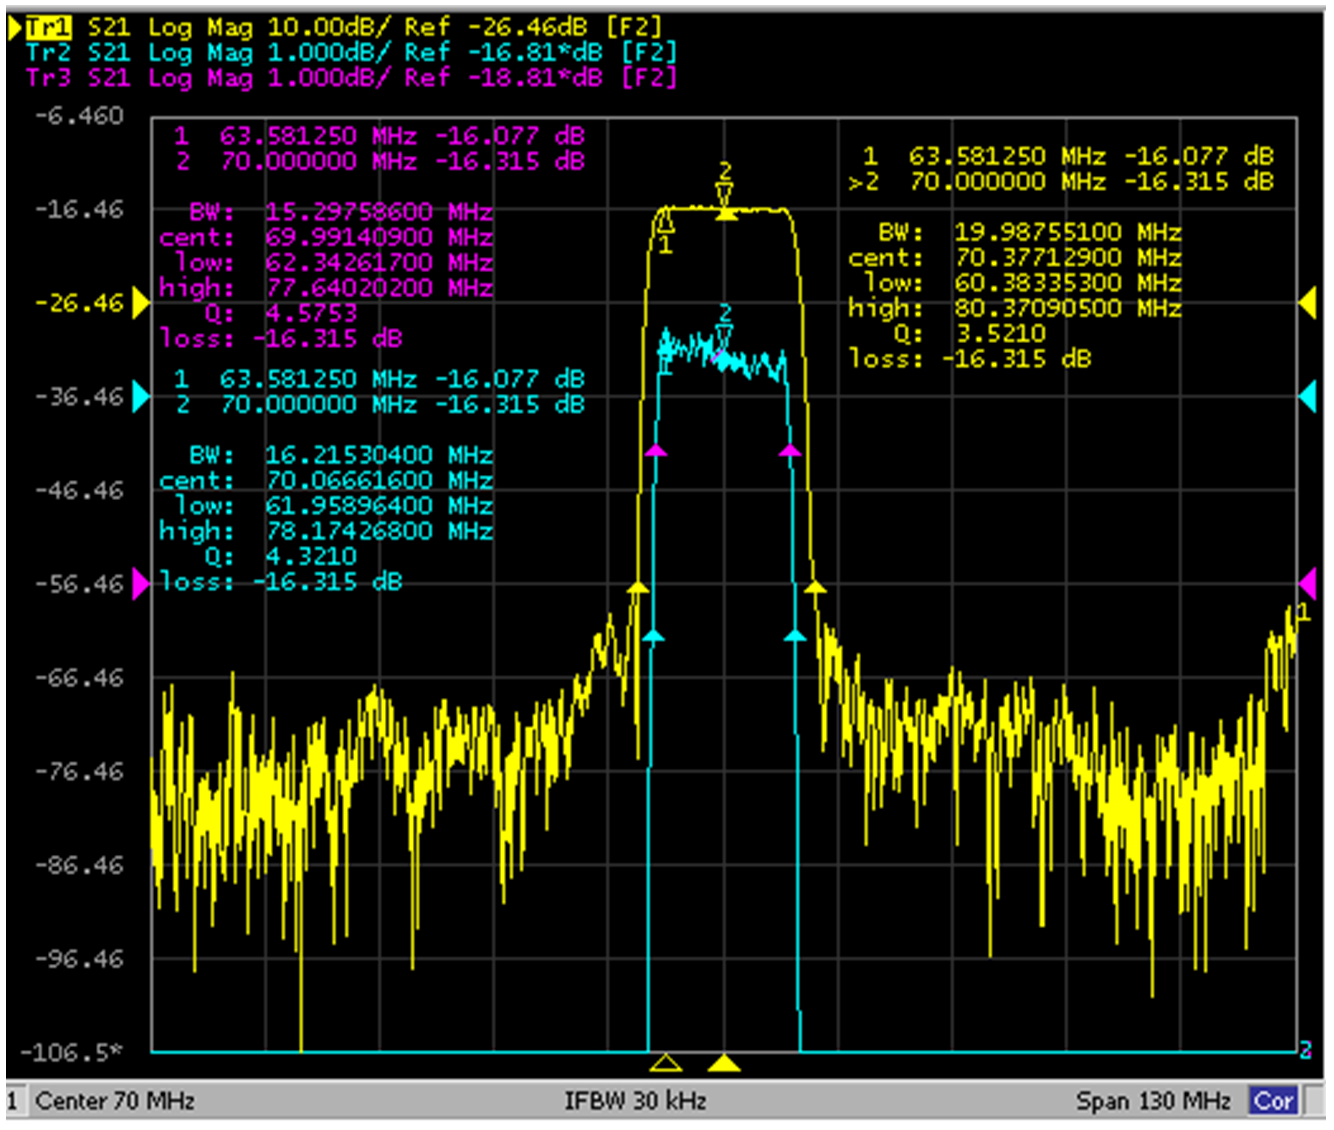Click the Span 130 MHz field
Image resolution: width=1334 pixels, height=1130 pixels.
pos(1153,1101)
